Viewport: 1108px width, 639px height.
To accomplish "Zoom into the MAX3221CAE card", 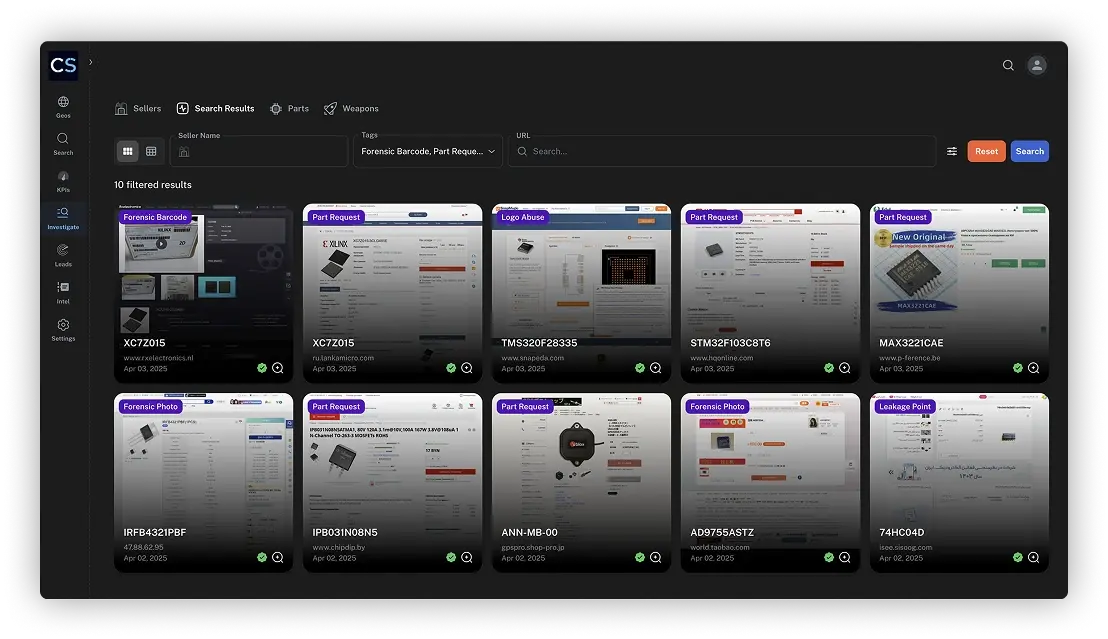I will click(x=1034, y=368).
